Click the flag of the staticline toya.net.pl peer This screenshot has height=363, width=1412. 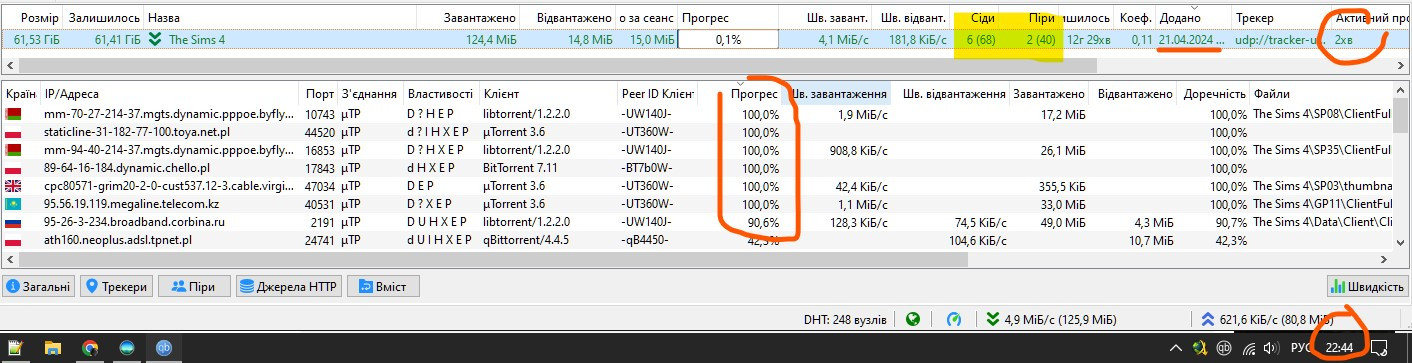tap(14, 132)
